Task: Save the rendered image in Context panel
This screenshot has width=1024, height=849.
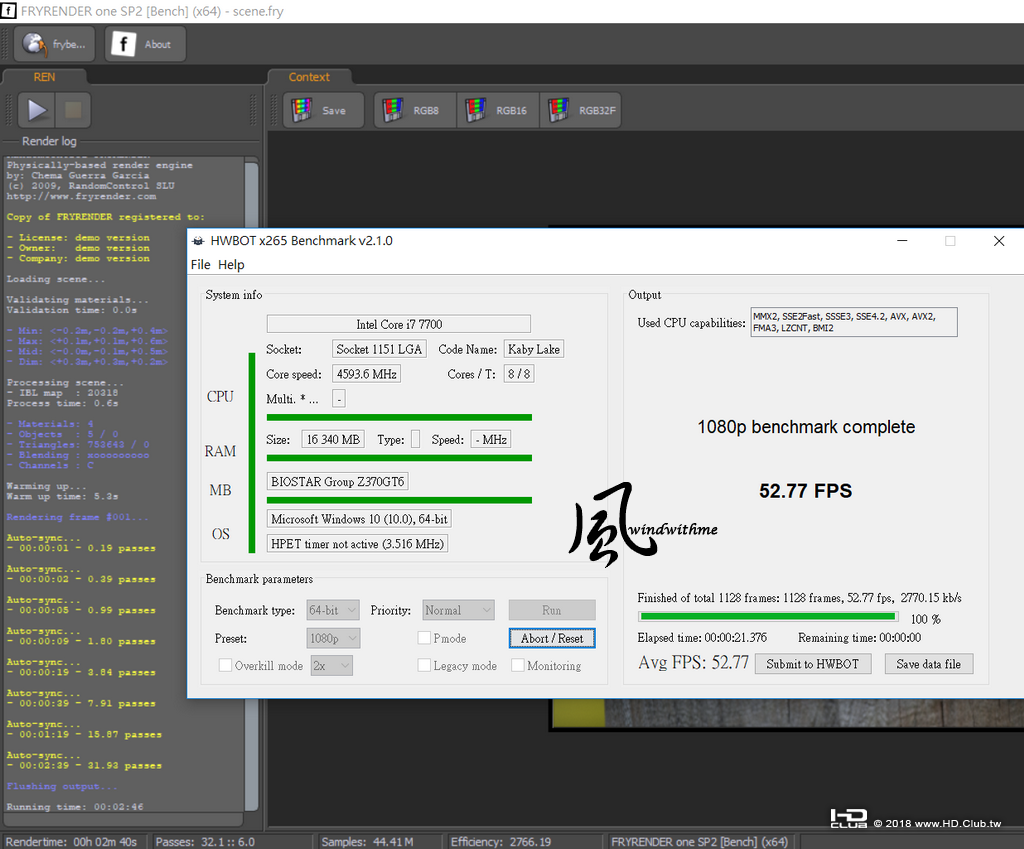Action: point(324,110)
